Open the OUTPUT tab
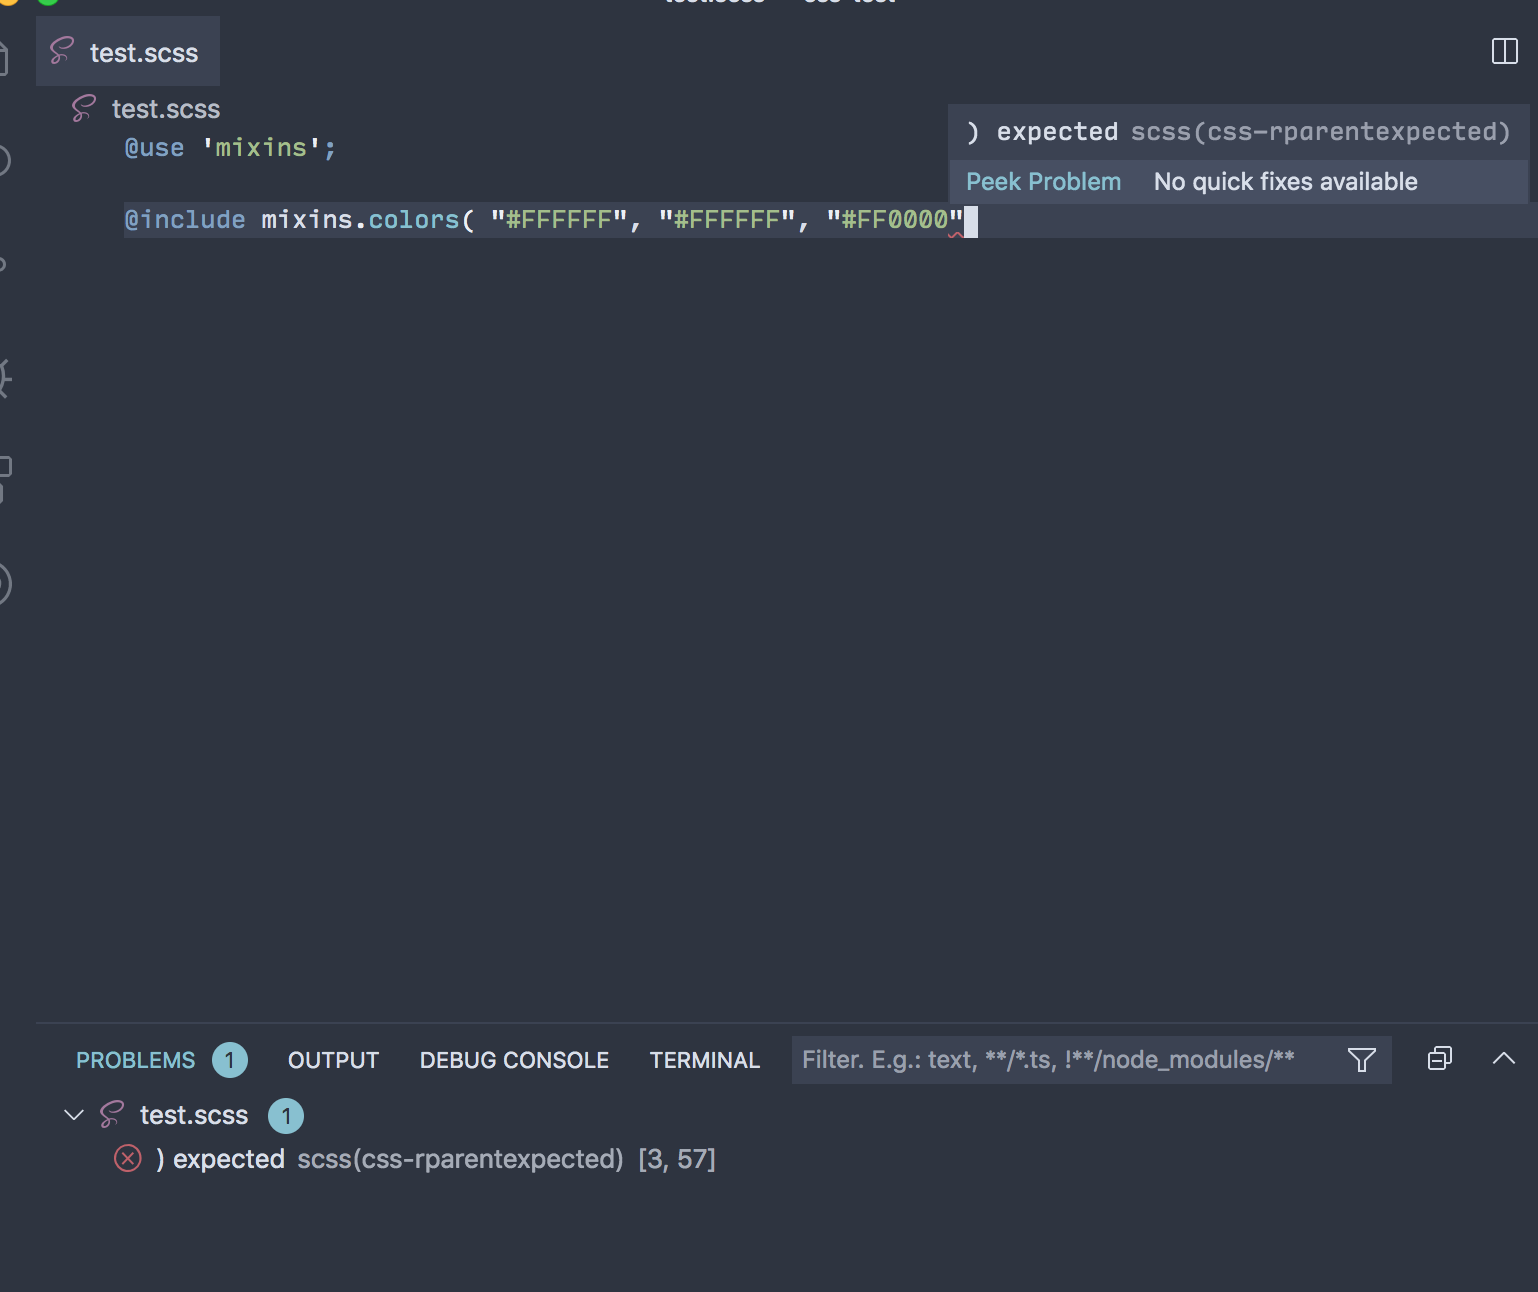 (333, 1060)
